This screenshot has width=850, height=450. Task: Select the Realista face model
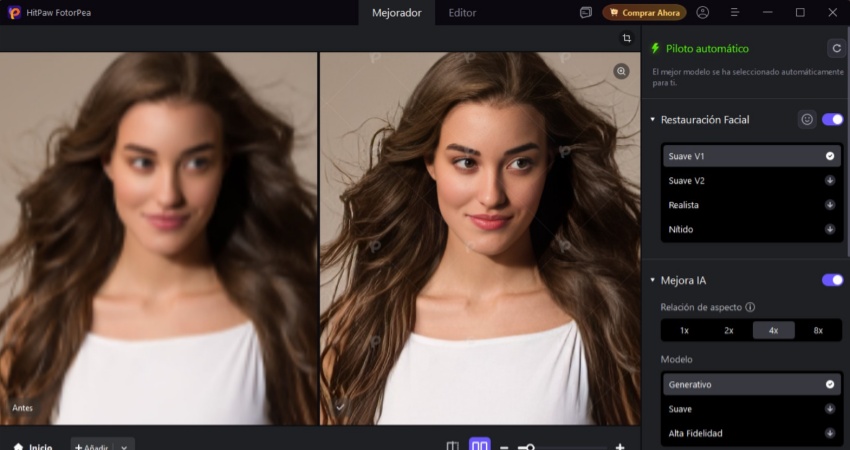pyautogui.click(x=751, y=205)
